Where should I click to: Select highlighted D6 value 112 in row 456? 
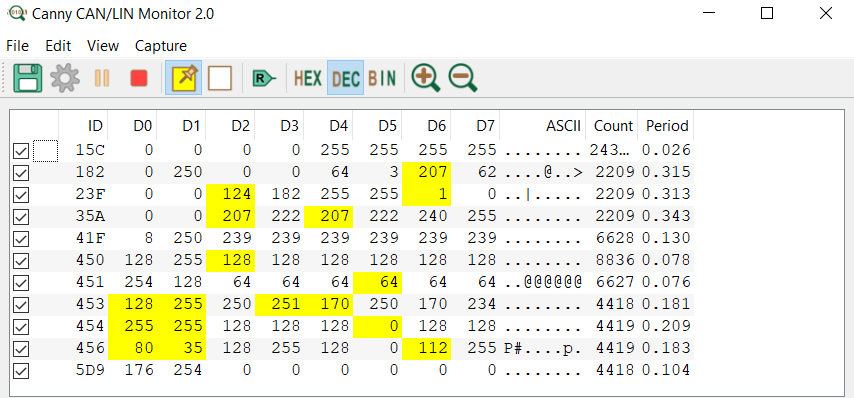[x=426, y=348]
